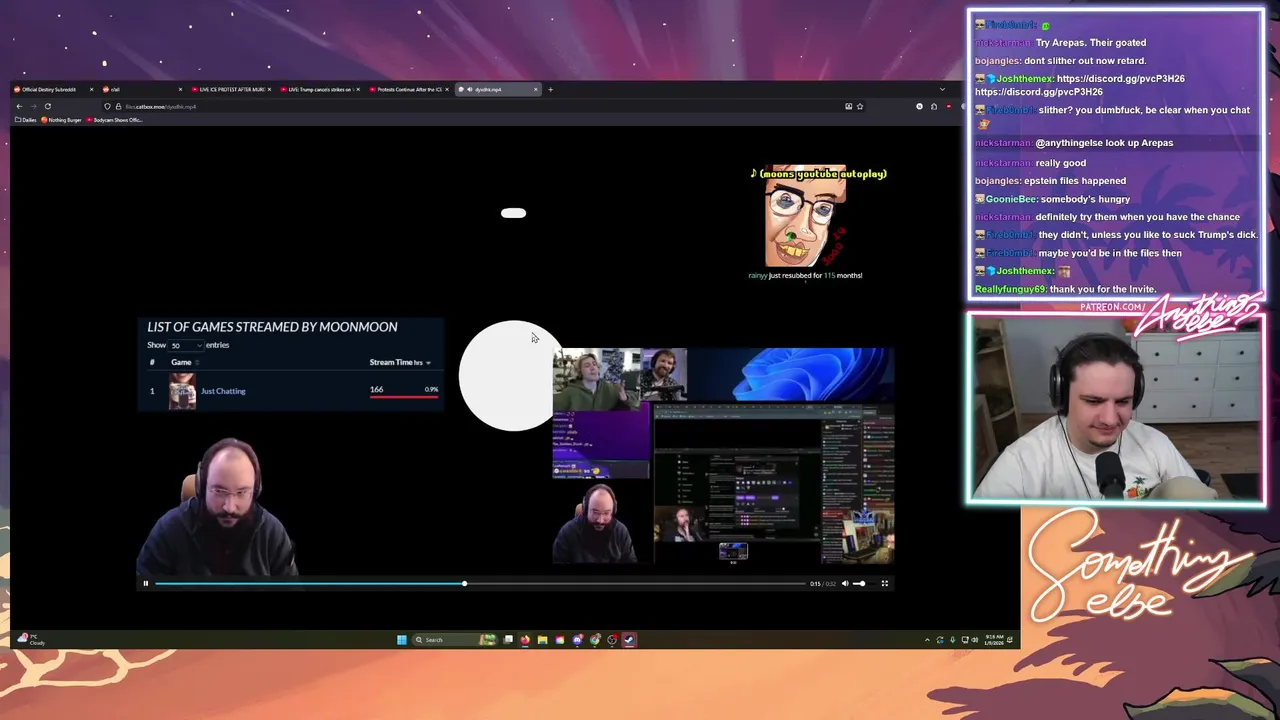
Task: Open the Nothing Burger bookmark
Action: [61, 120]
